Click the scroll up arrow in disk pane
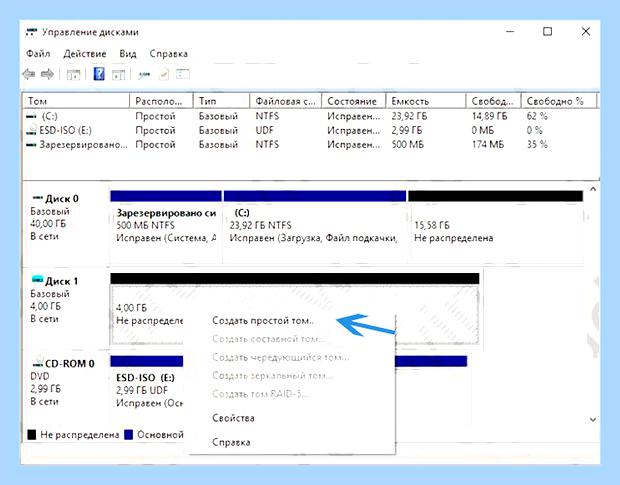 click(593, 189)
